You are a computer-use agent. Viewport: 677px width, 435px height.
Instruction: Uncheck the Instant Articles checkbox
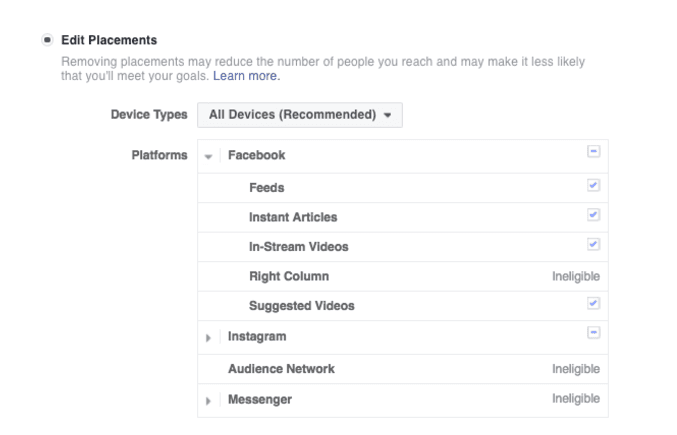(x=593, y=216)
